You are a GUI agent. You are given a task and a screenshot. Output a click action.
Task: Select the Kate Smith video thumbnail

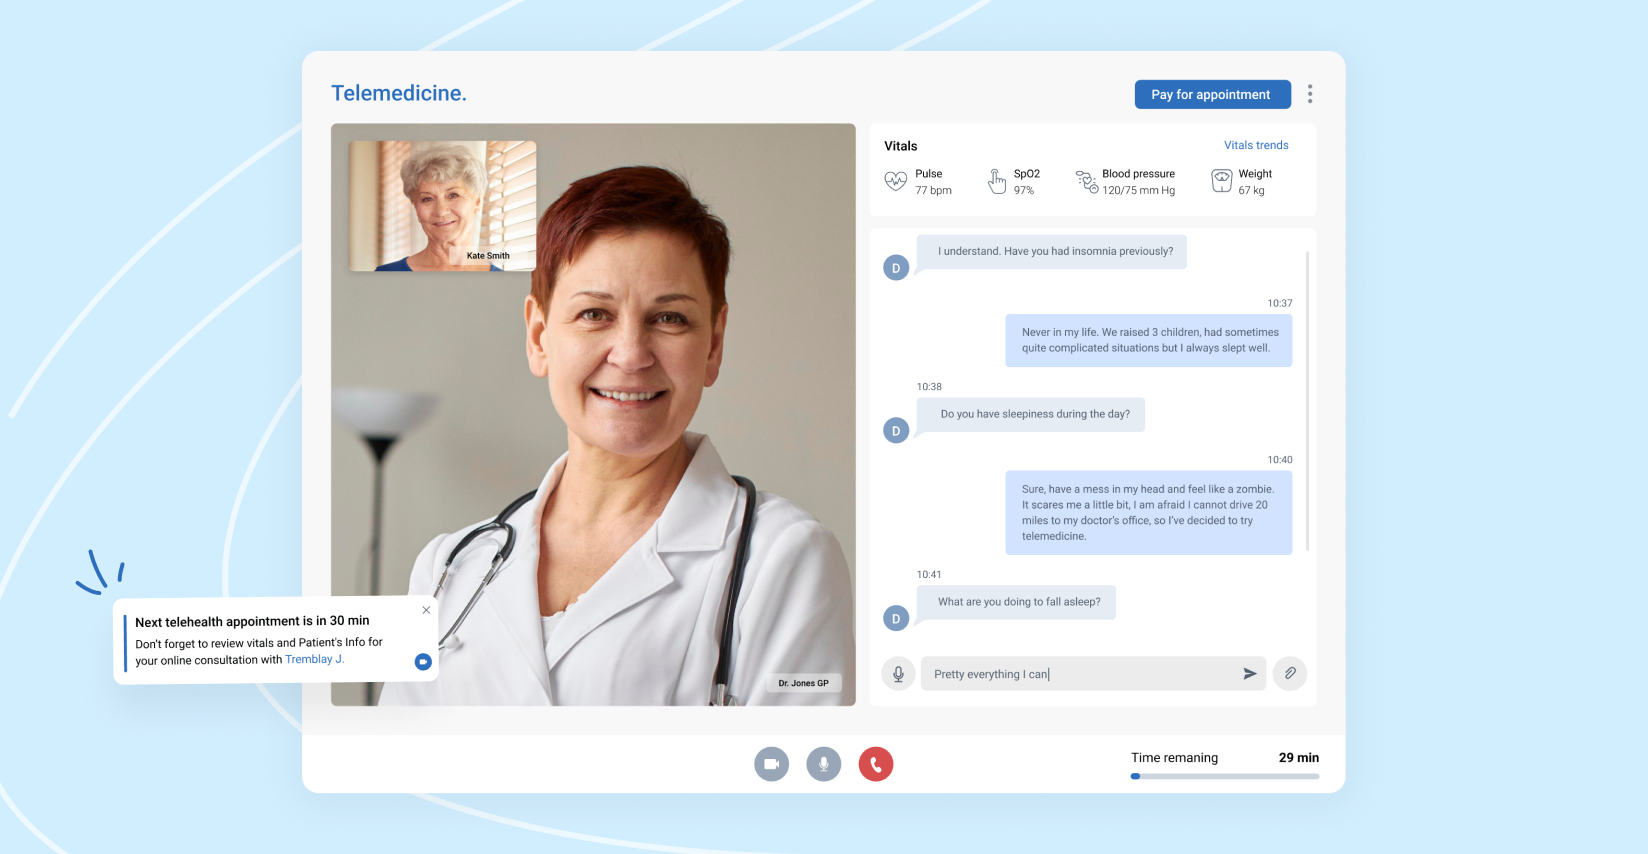pos(442,206)
